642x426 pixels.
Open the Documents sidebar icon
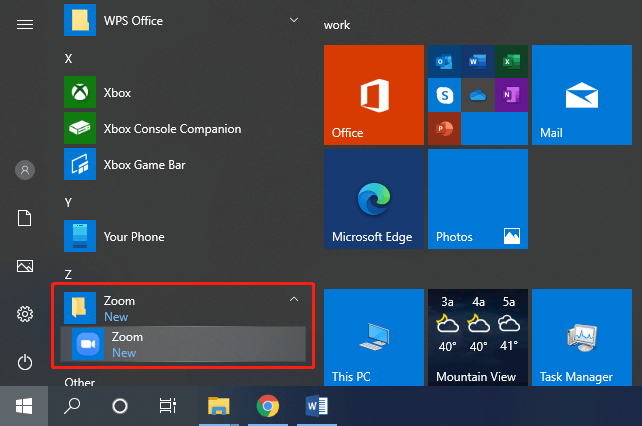[x=25, y=218]
